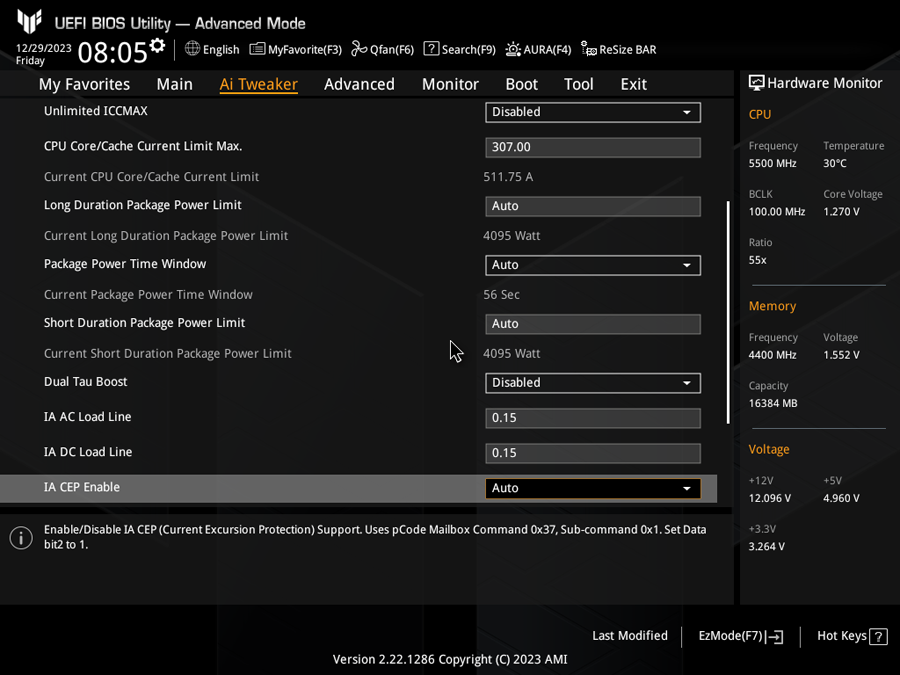This screenshot has width=900, height=675.
Task: Select the IA CEP Enable label
Action: point(82,487)
